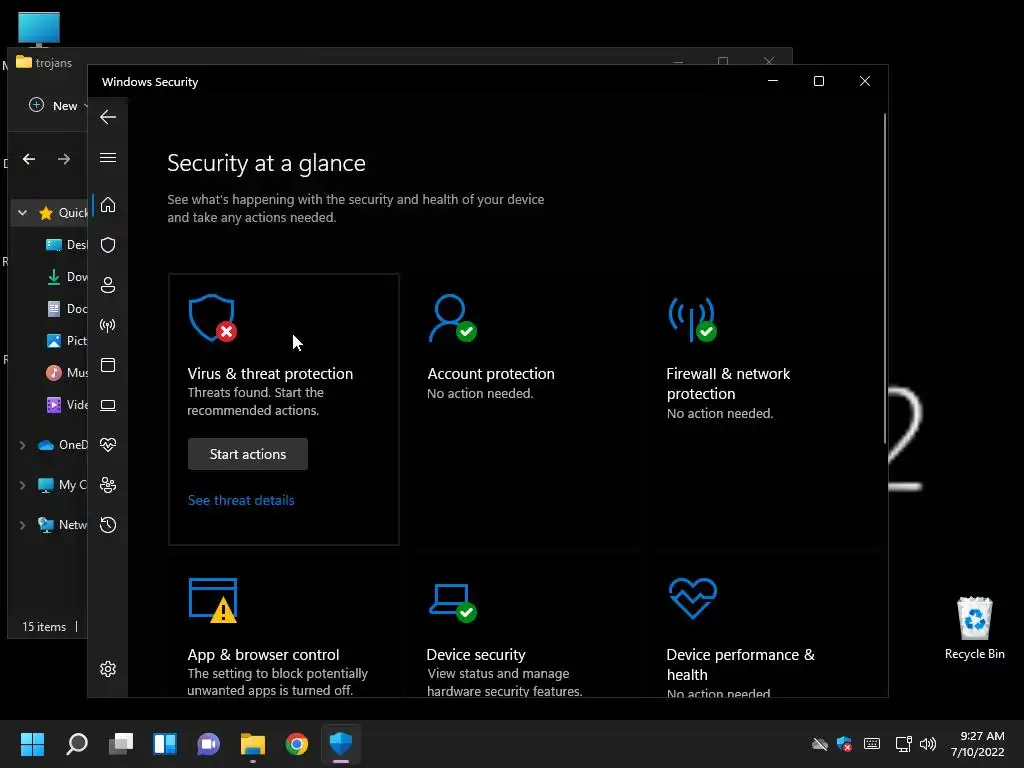Select Pictures in Explorer navigation pane

(65, 341)
